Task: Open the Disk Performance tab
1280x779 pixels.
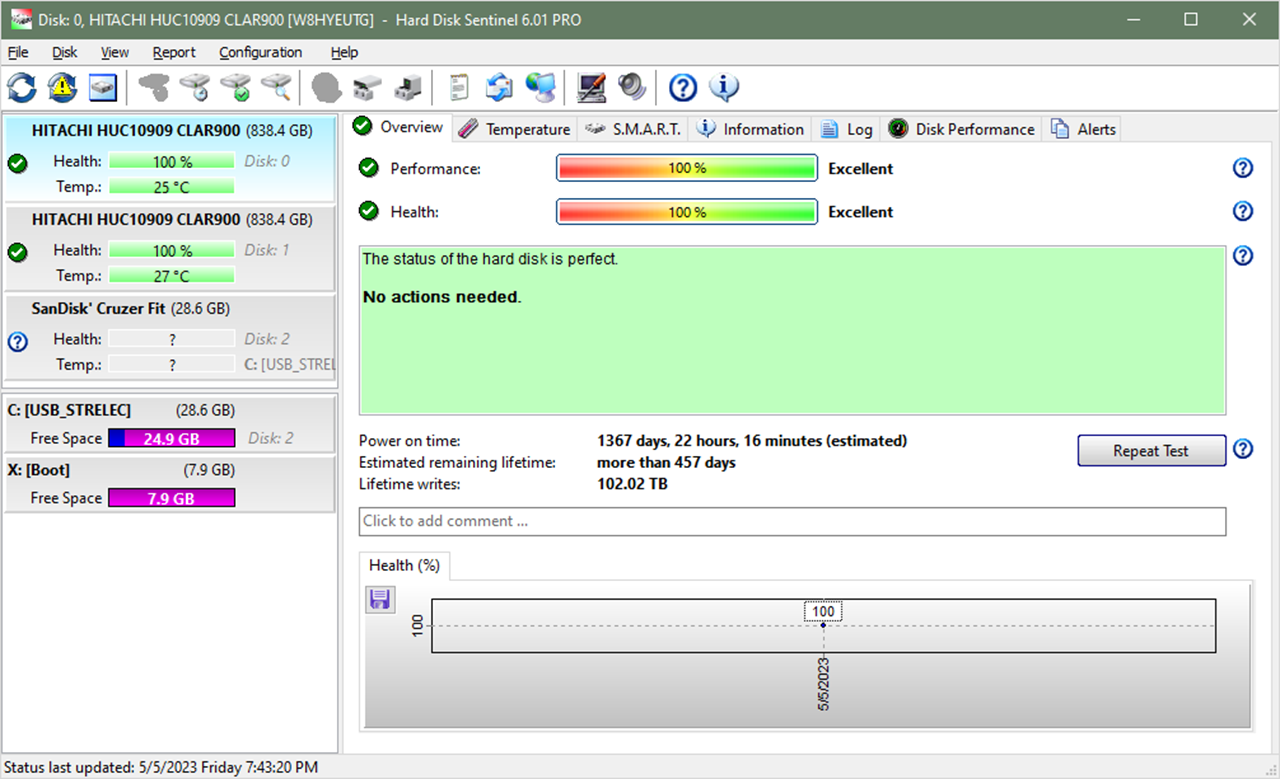Action: pos(962,129)
